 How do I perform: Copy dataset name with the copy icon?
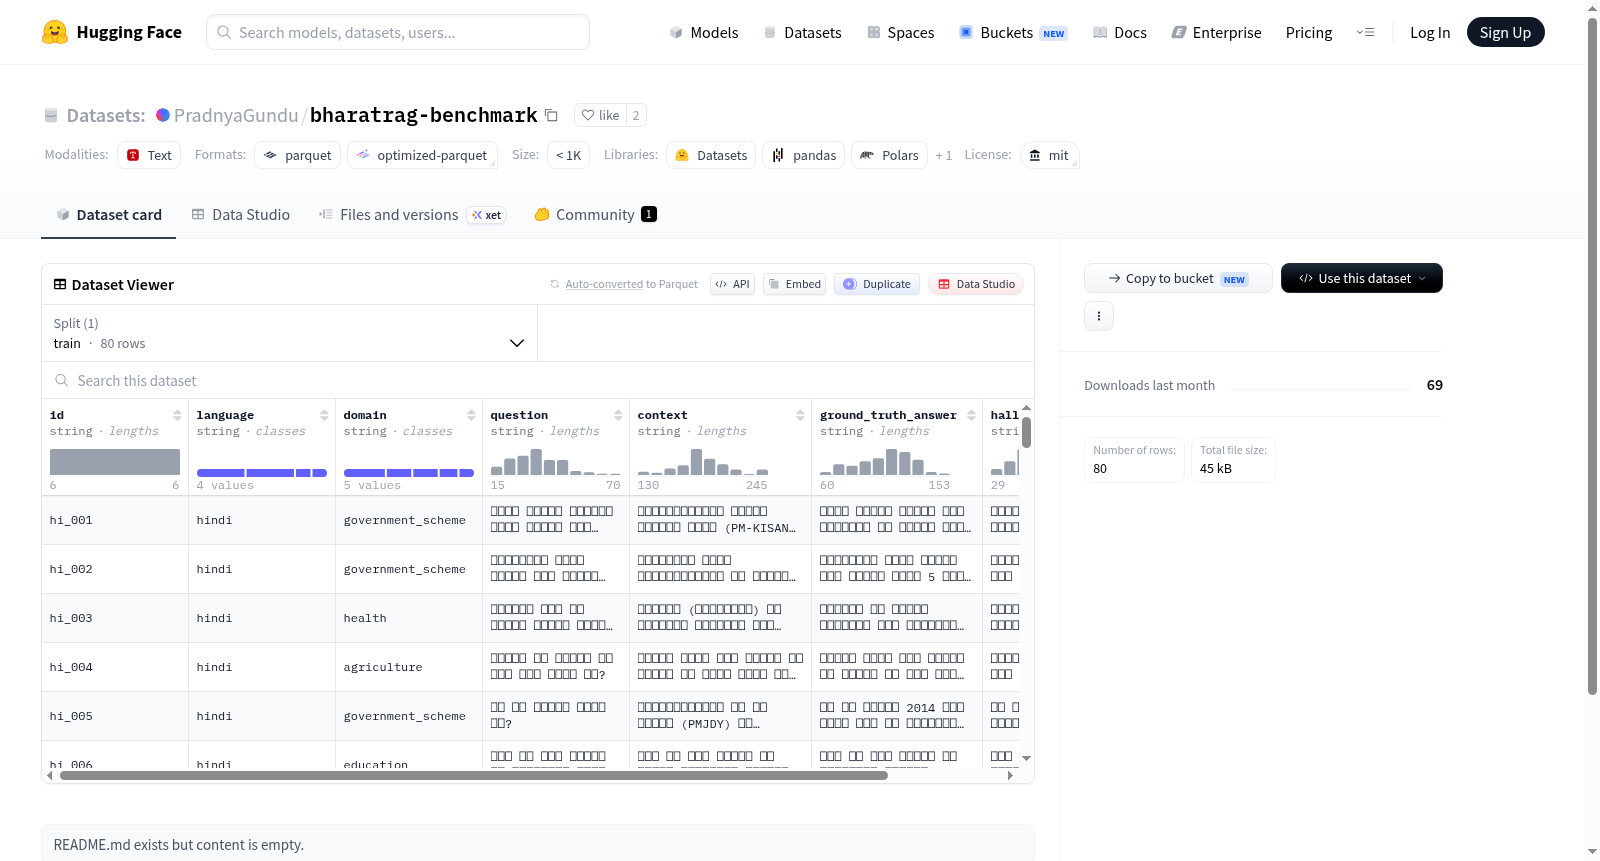(x=551, y=115)
